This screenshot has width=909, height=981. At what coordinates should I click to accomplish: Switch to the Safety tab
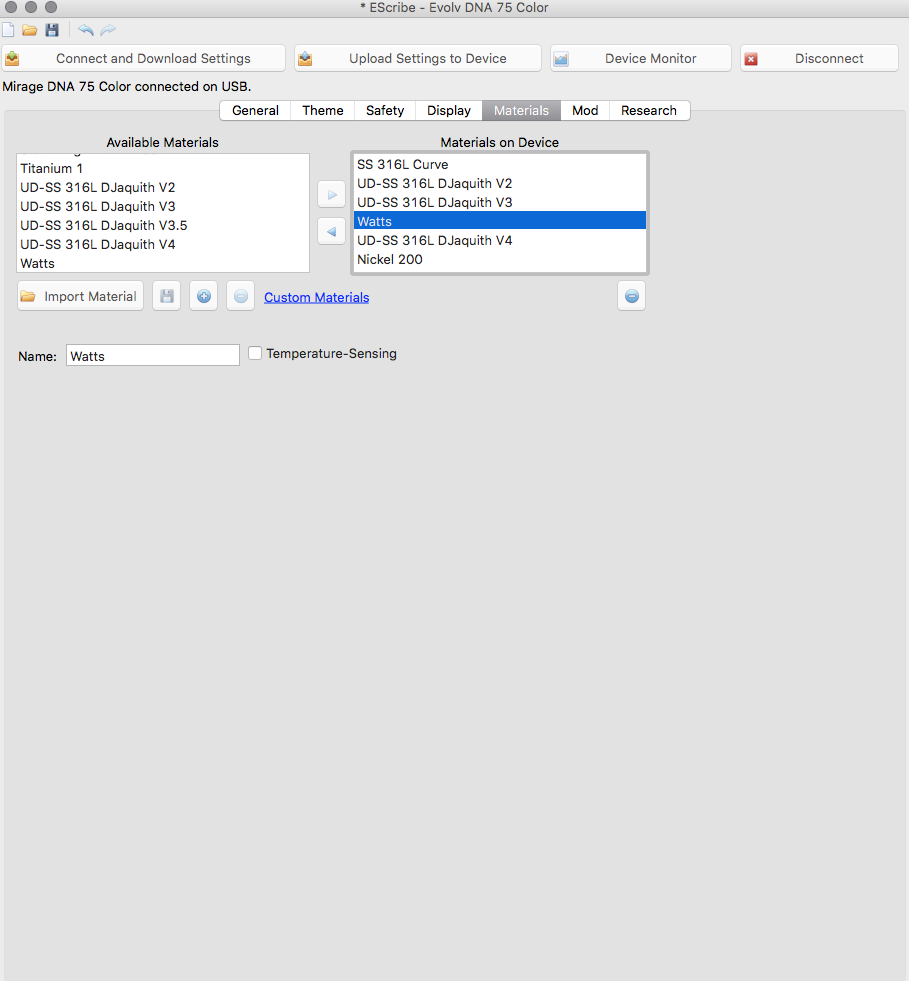[x=385, y=111]
